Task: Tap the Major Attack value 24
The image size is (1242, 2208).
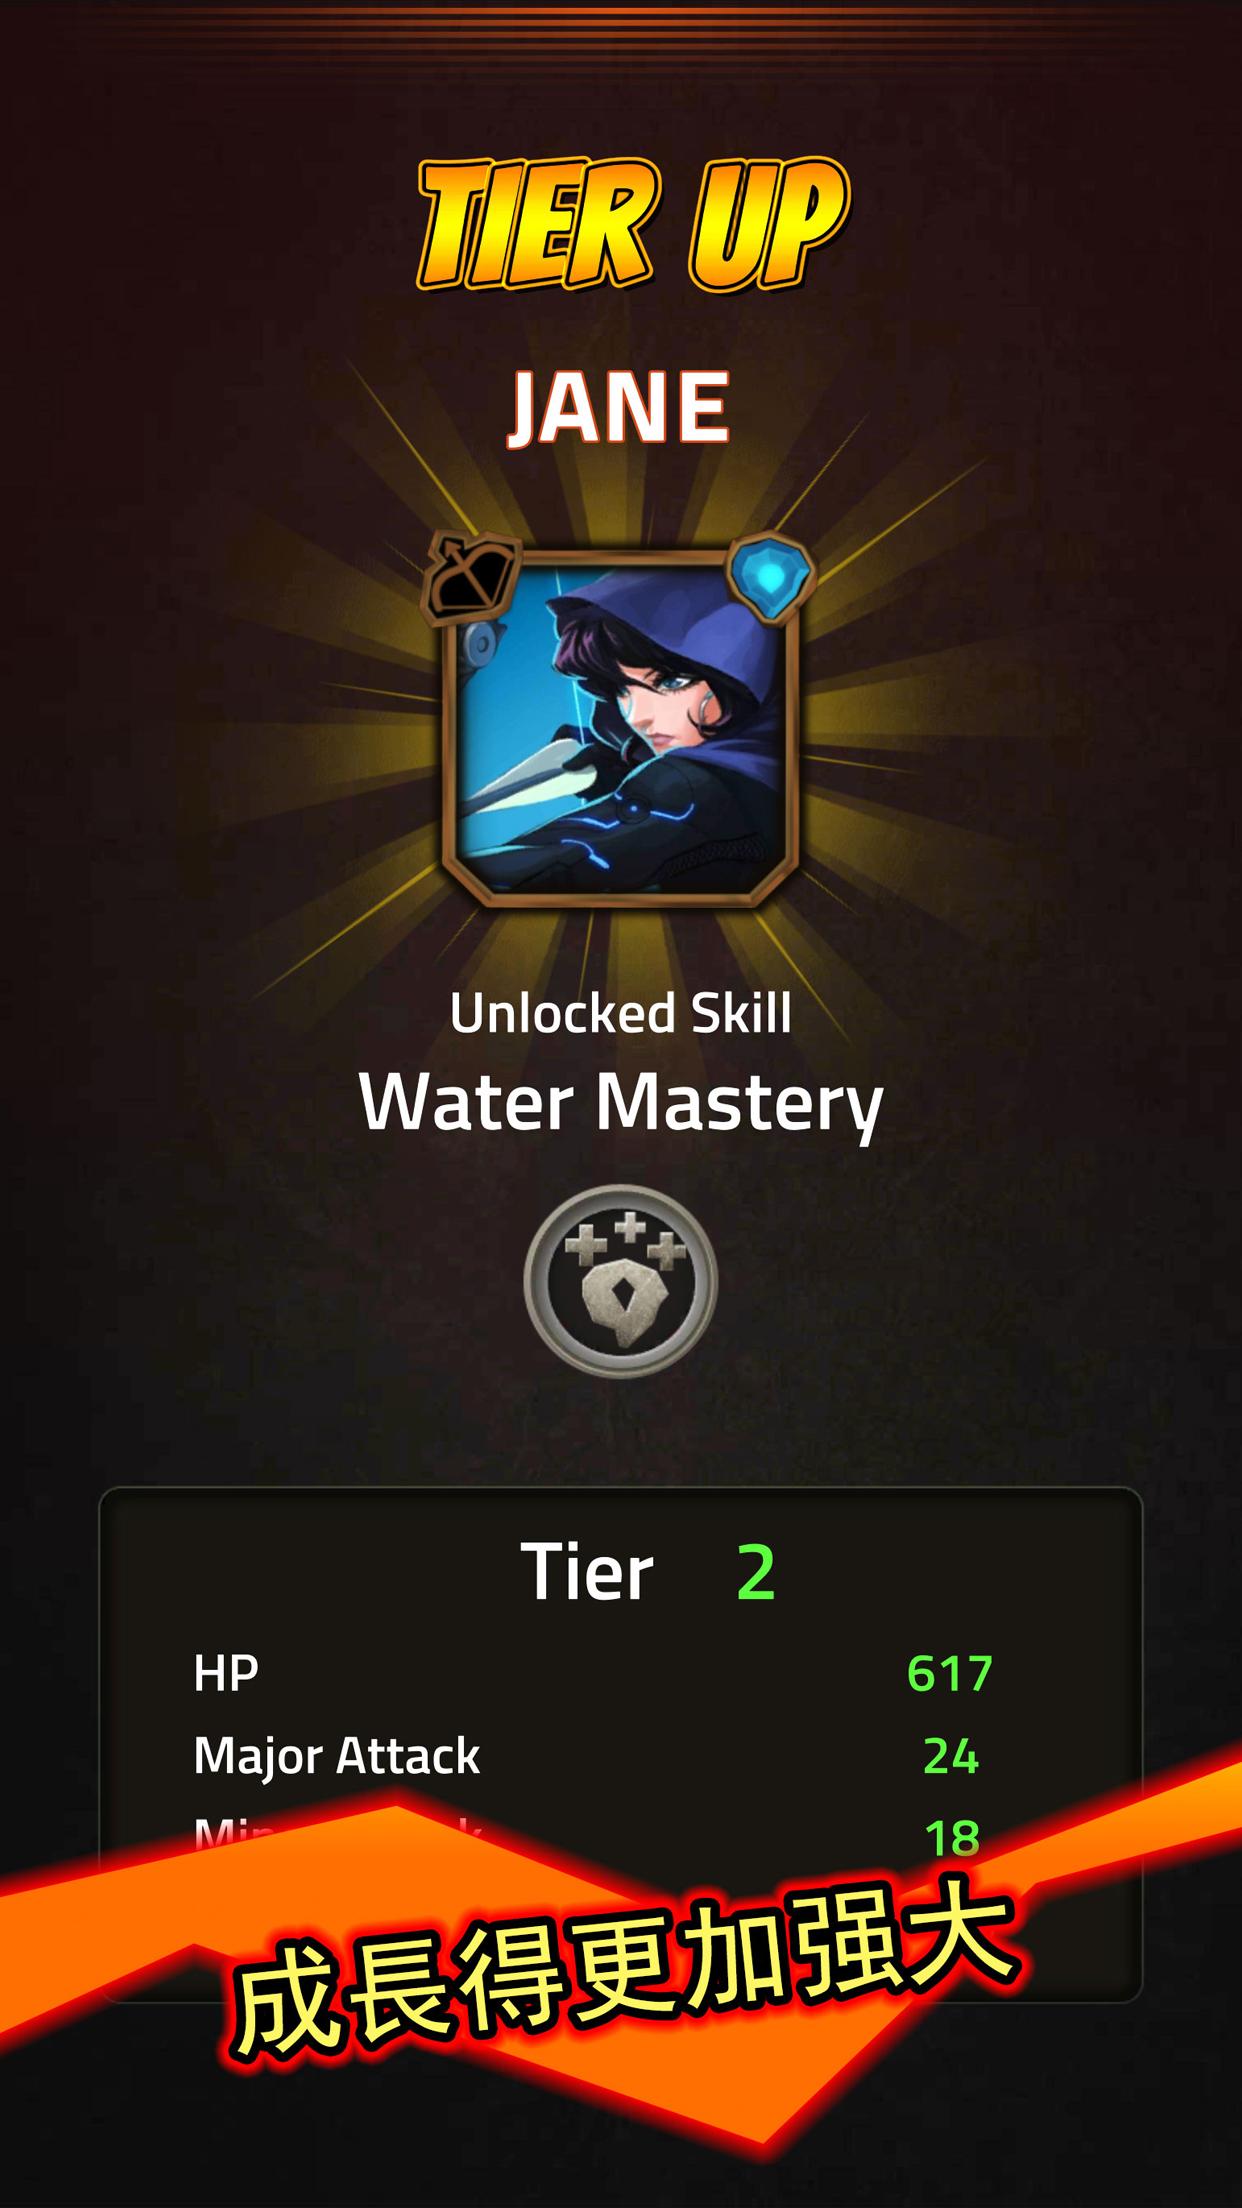Action: point(950,1756)
